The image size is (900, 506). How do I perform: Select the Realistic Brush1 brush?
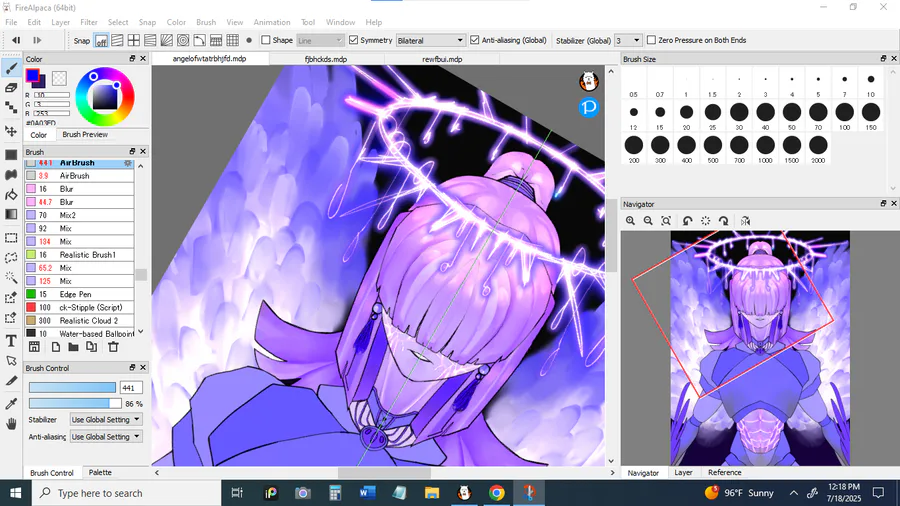pos(79,255)
